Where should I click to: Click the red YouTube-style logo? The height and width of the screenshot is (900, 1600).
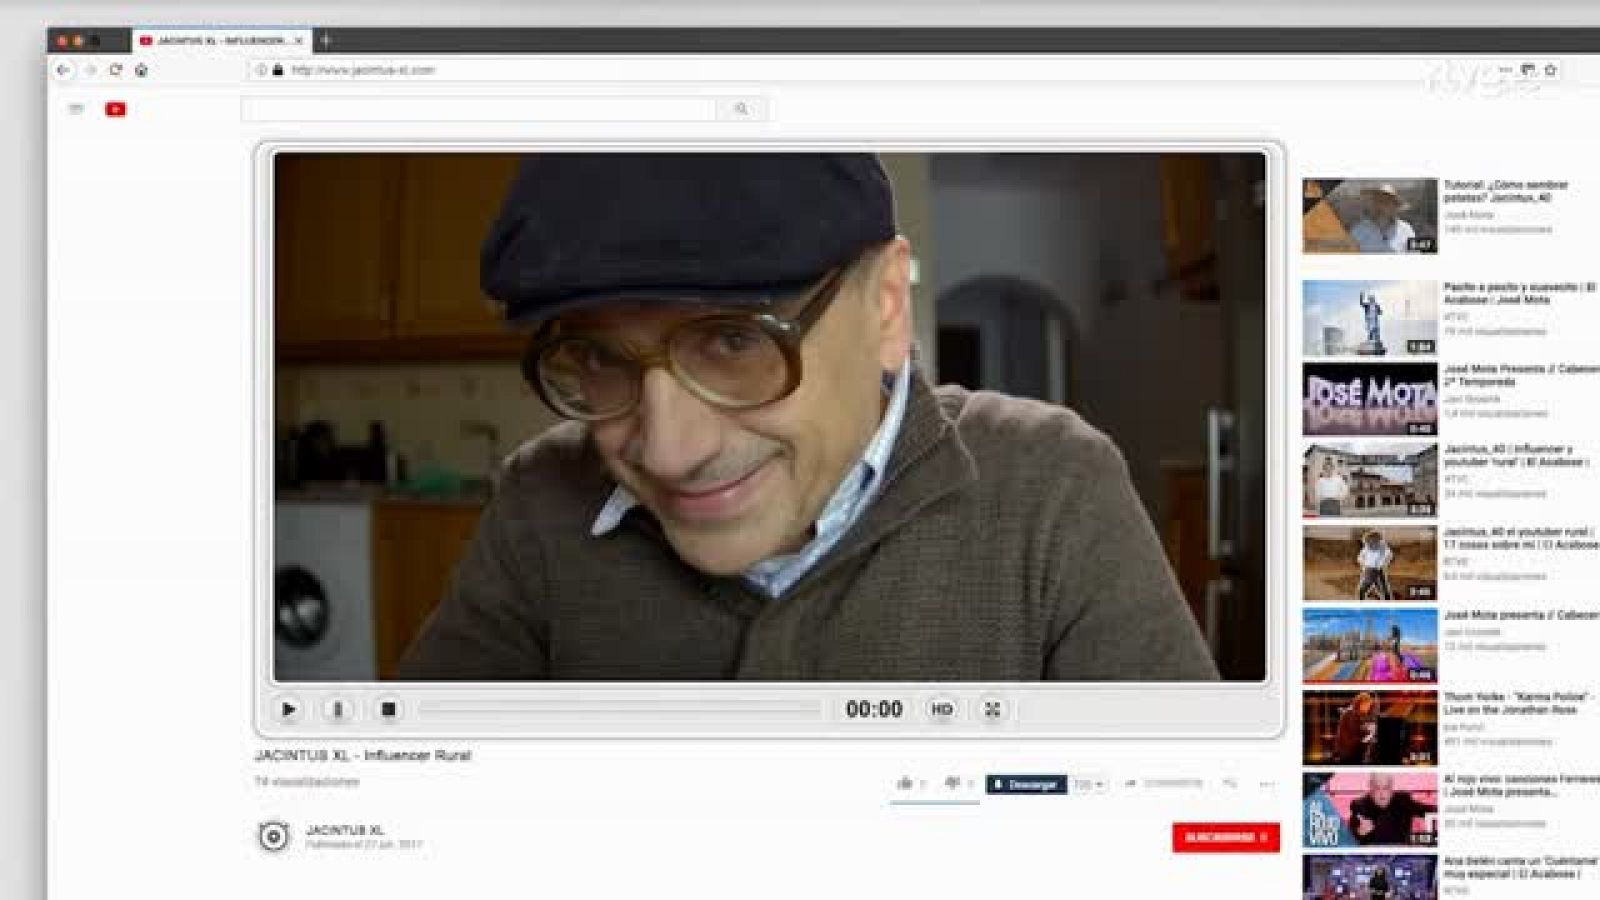point(116,109)
